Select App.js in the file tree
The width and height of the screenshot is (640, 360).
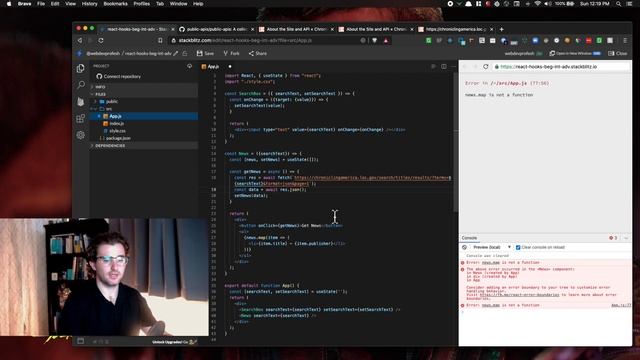pos(144,116)
